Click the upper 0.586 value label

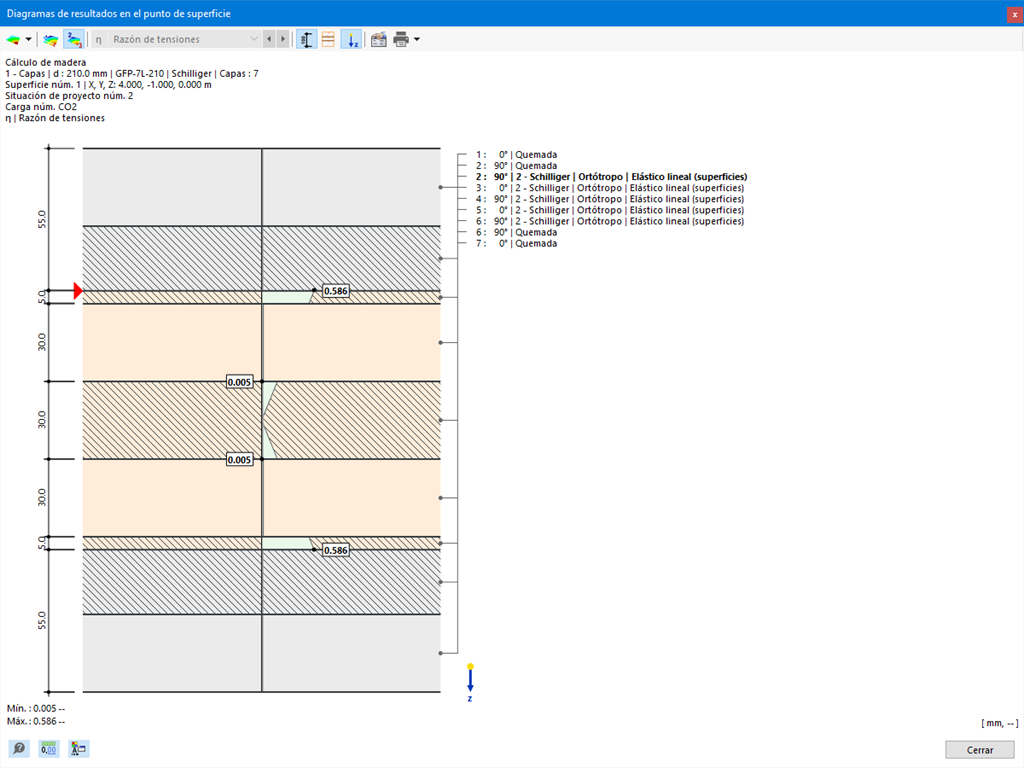(x=336, y=291)
